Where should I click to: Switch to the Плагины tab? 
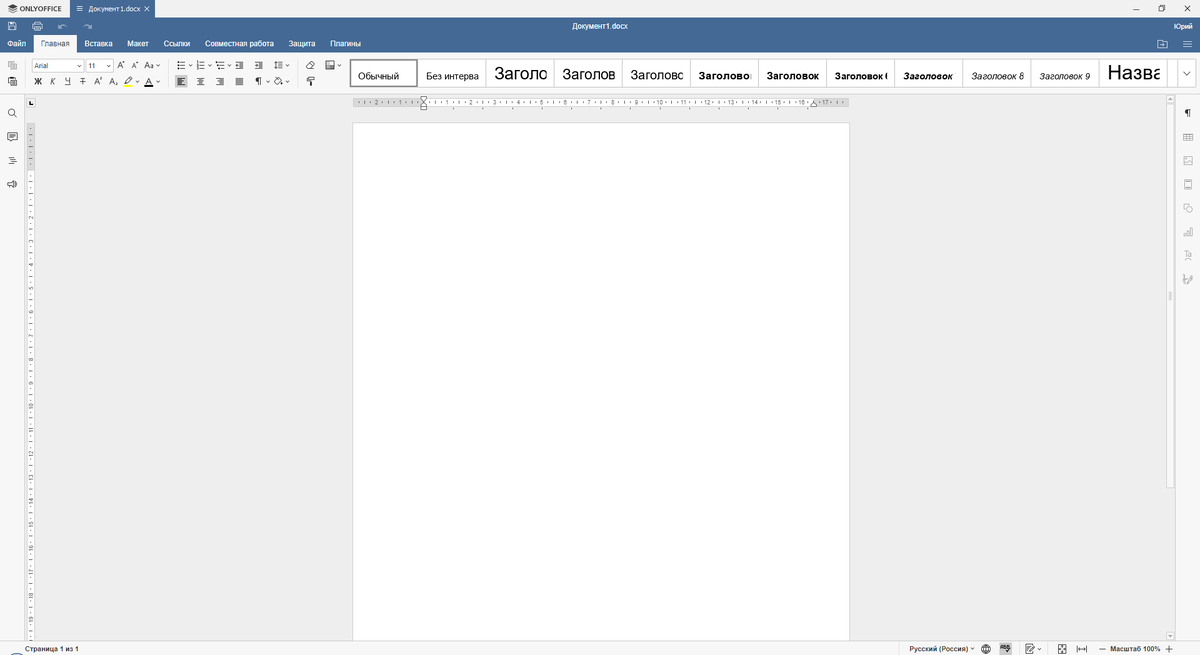(345, 44)
